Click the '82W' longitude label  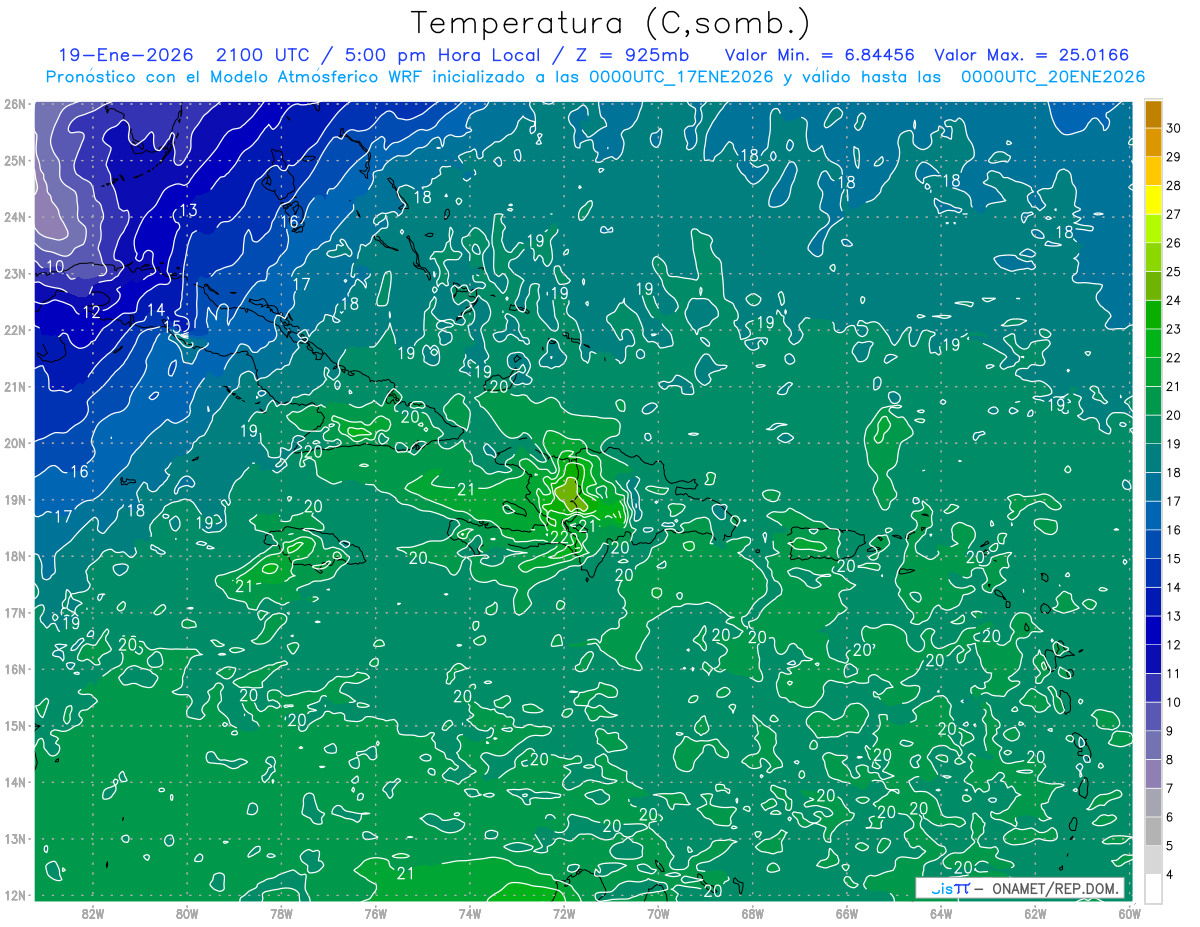click(x=93, y=913)
